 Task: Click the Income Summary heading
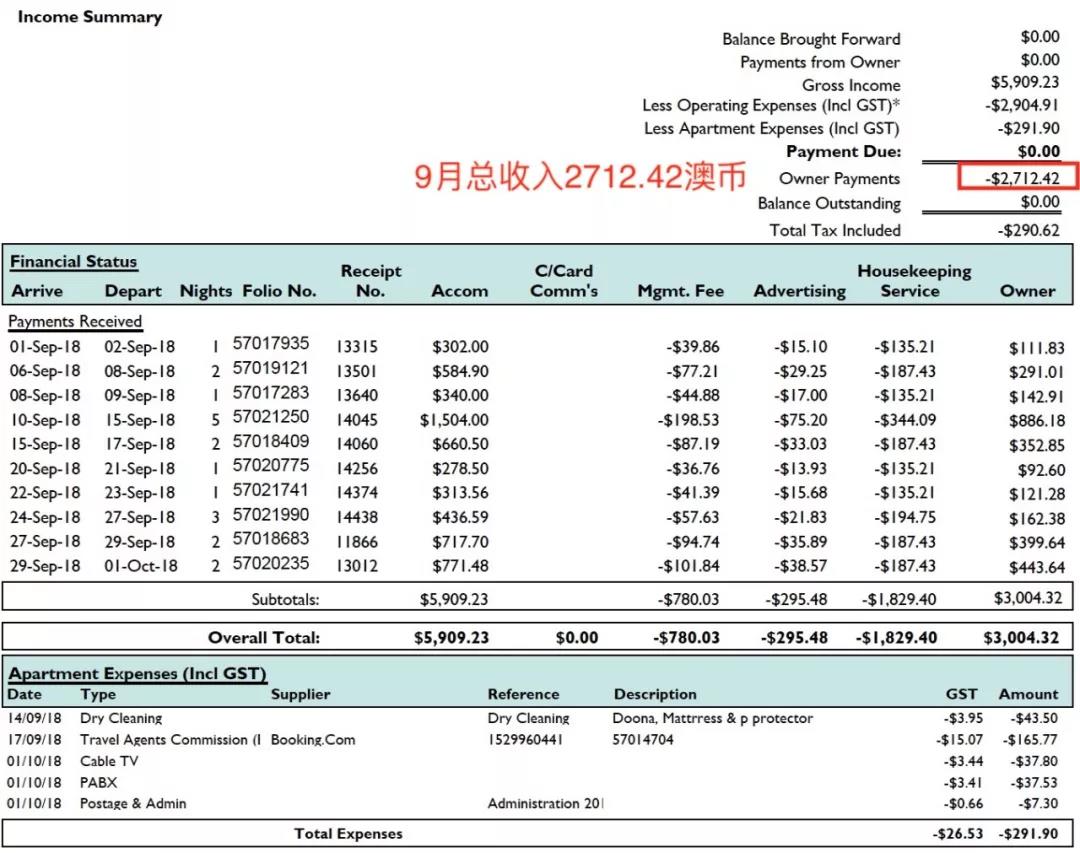[x=90, y=17]
